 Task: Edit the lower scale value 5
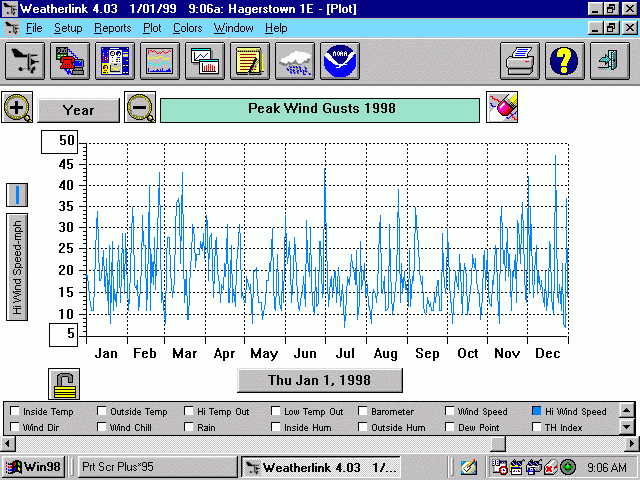coord(64,335)
